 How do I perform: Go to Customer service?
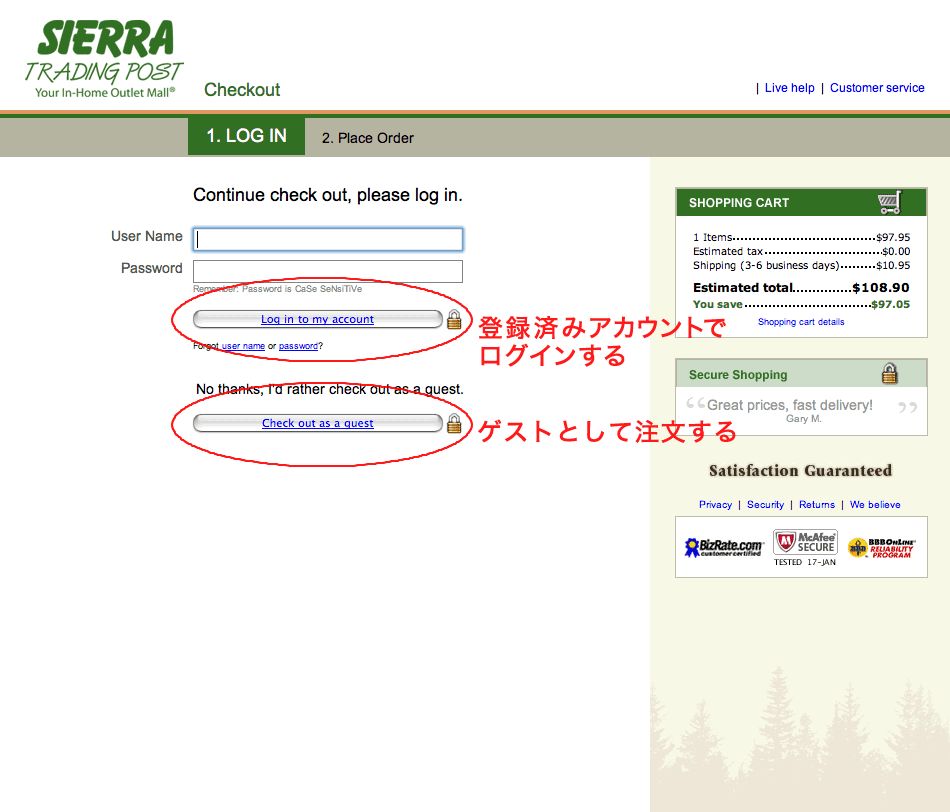click(x=877, y=88)
